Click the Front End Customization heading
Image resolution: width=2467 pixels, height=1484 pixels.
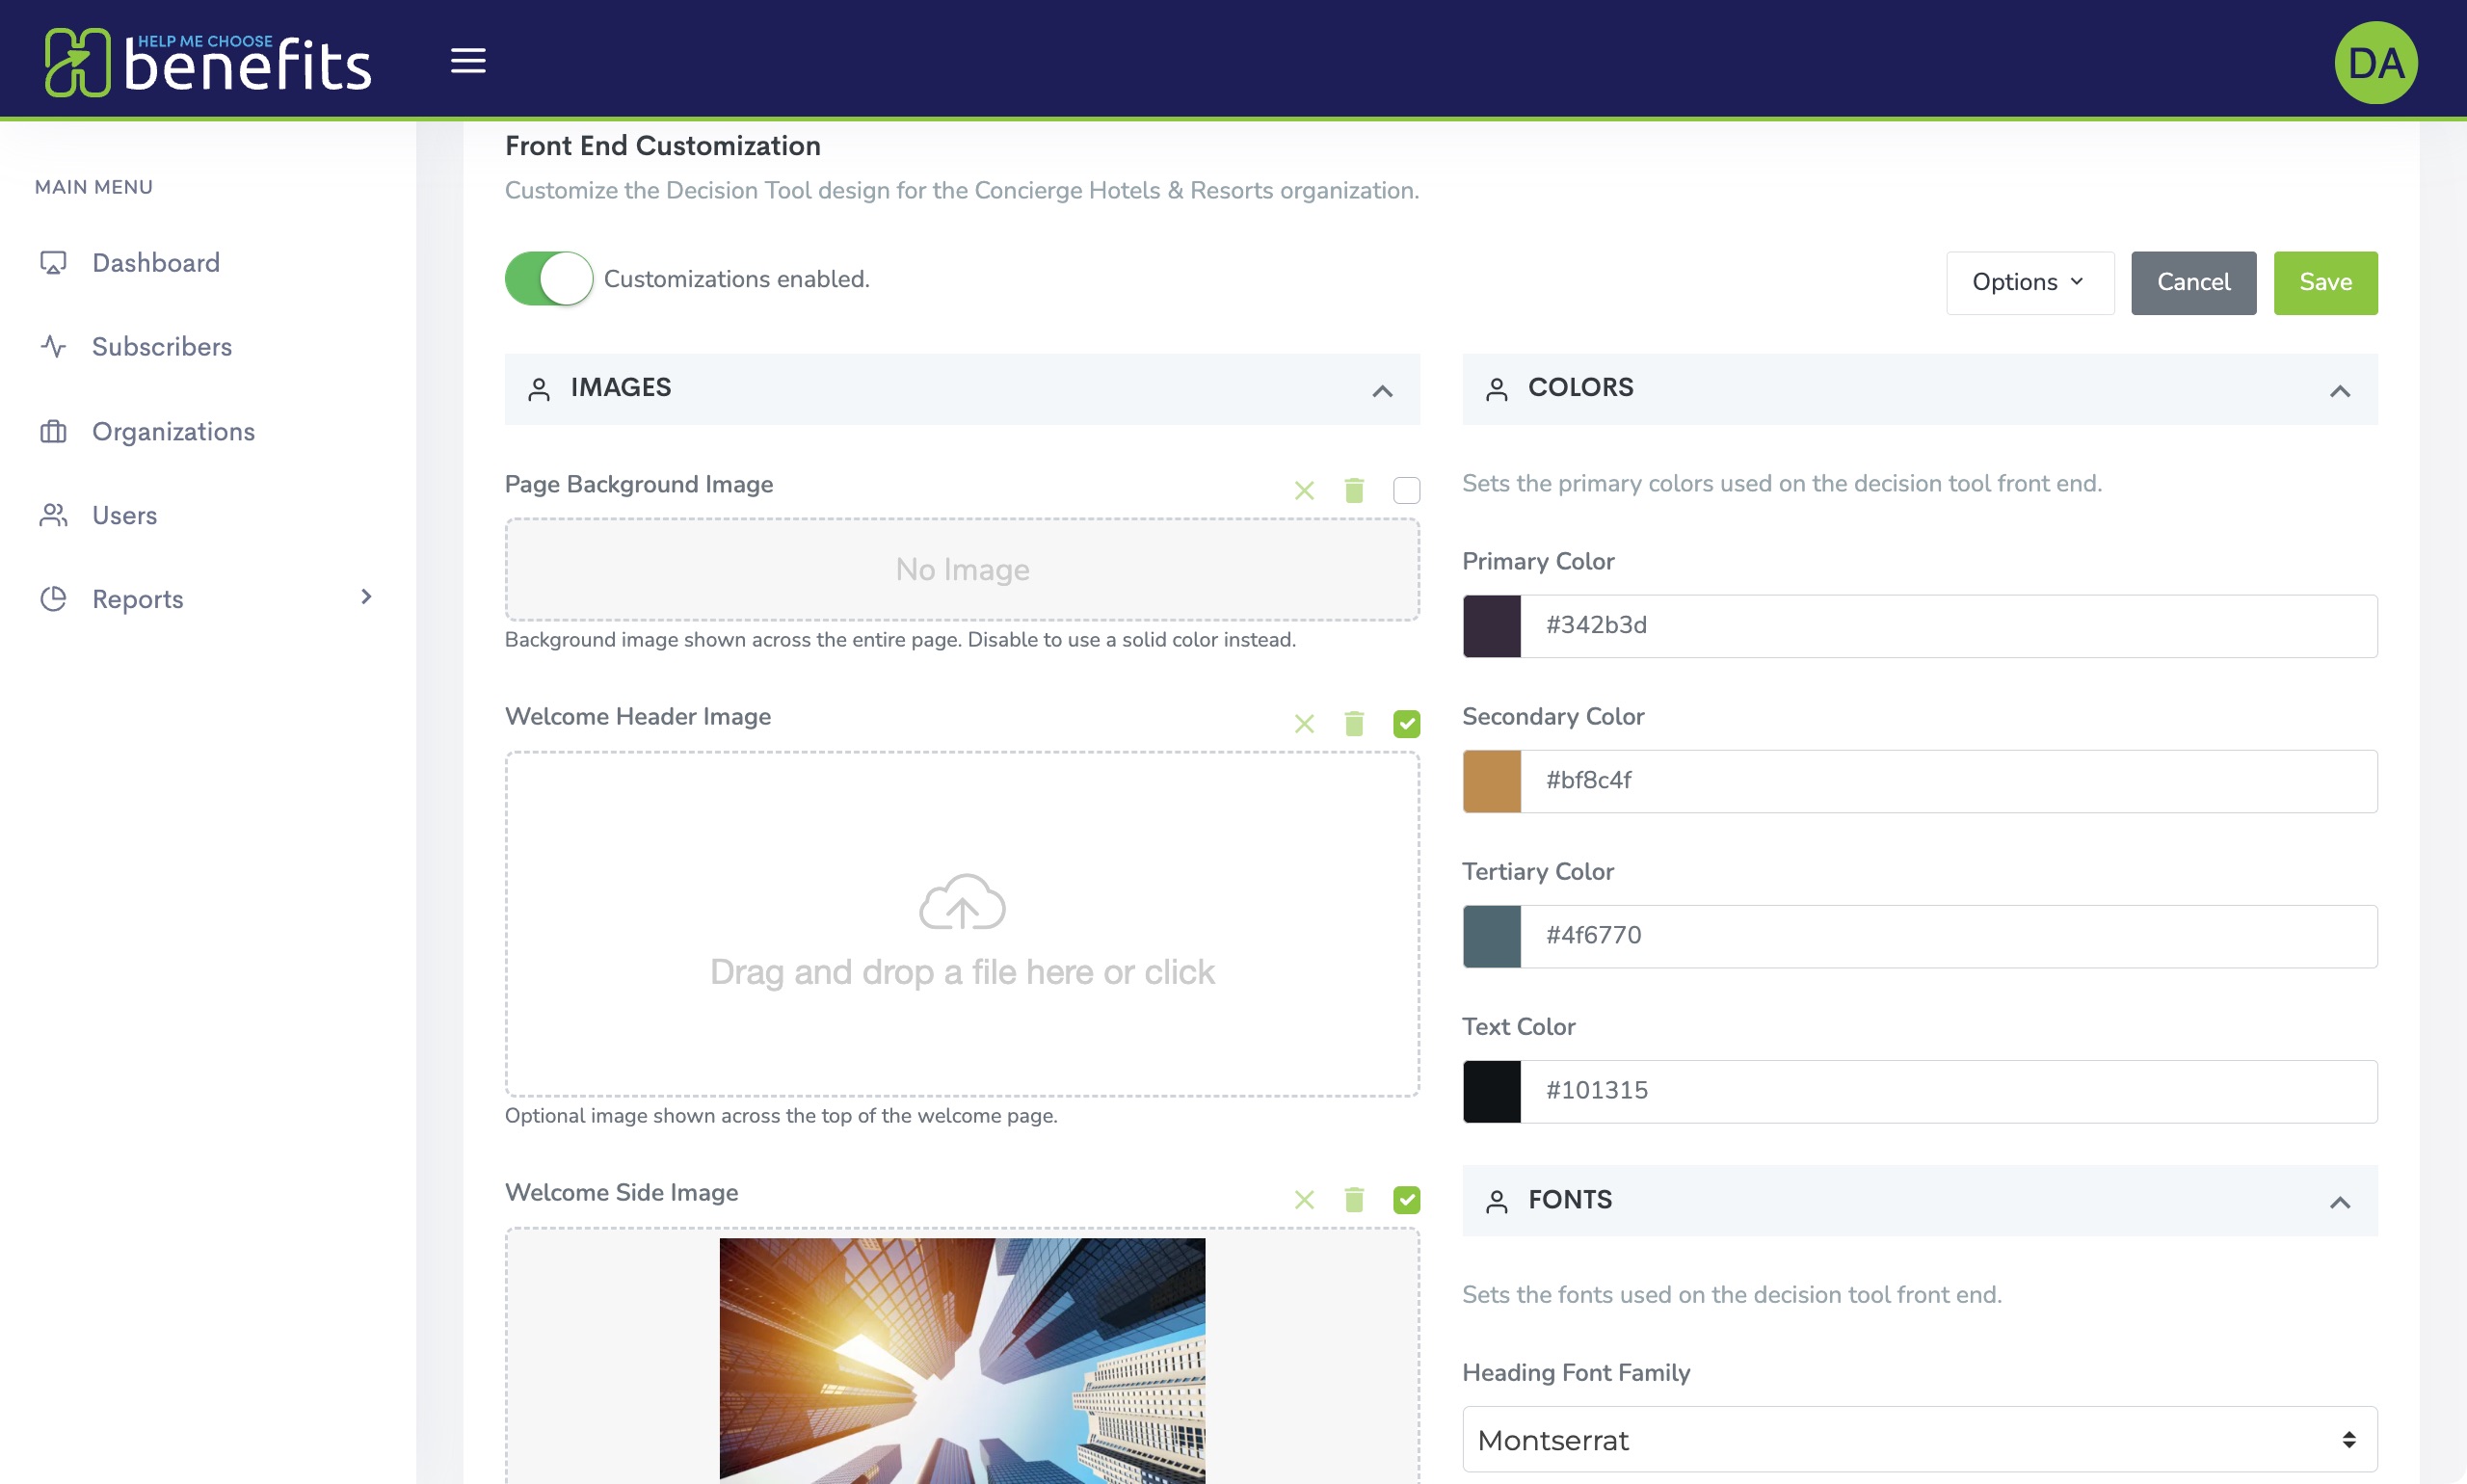662,146
